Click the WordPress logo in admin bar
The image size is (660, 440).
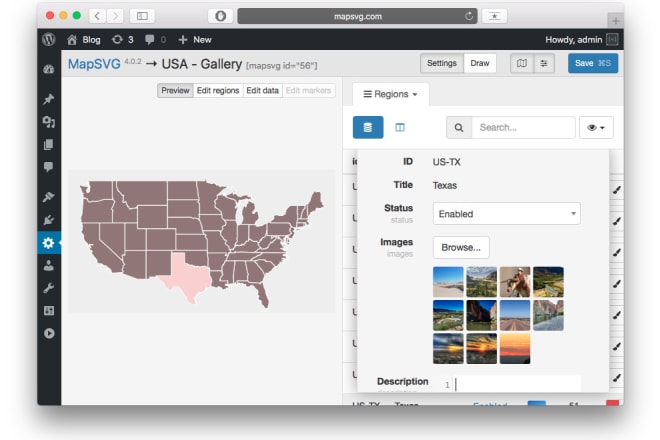click(x=49, y=40)
